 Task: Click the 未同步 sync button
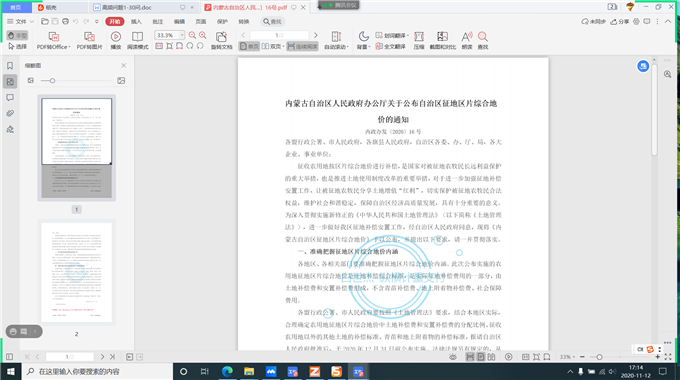[x=593, y=21]
